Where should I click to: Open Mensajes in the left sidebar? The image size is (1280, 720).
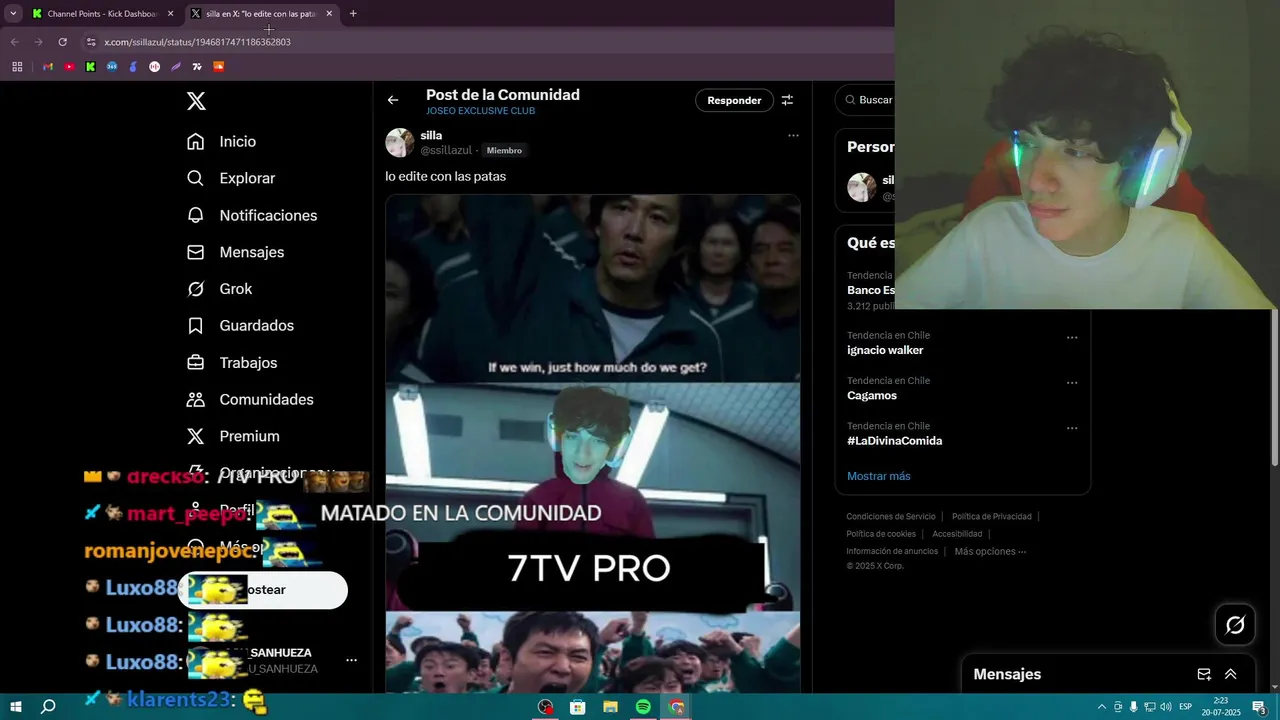[235, 252]
